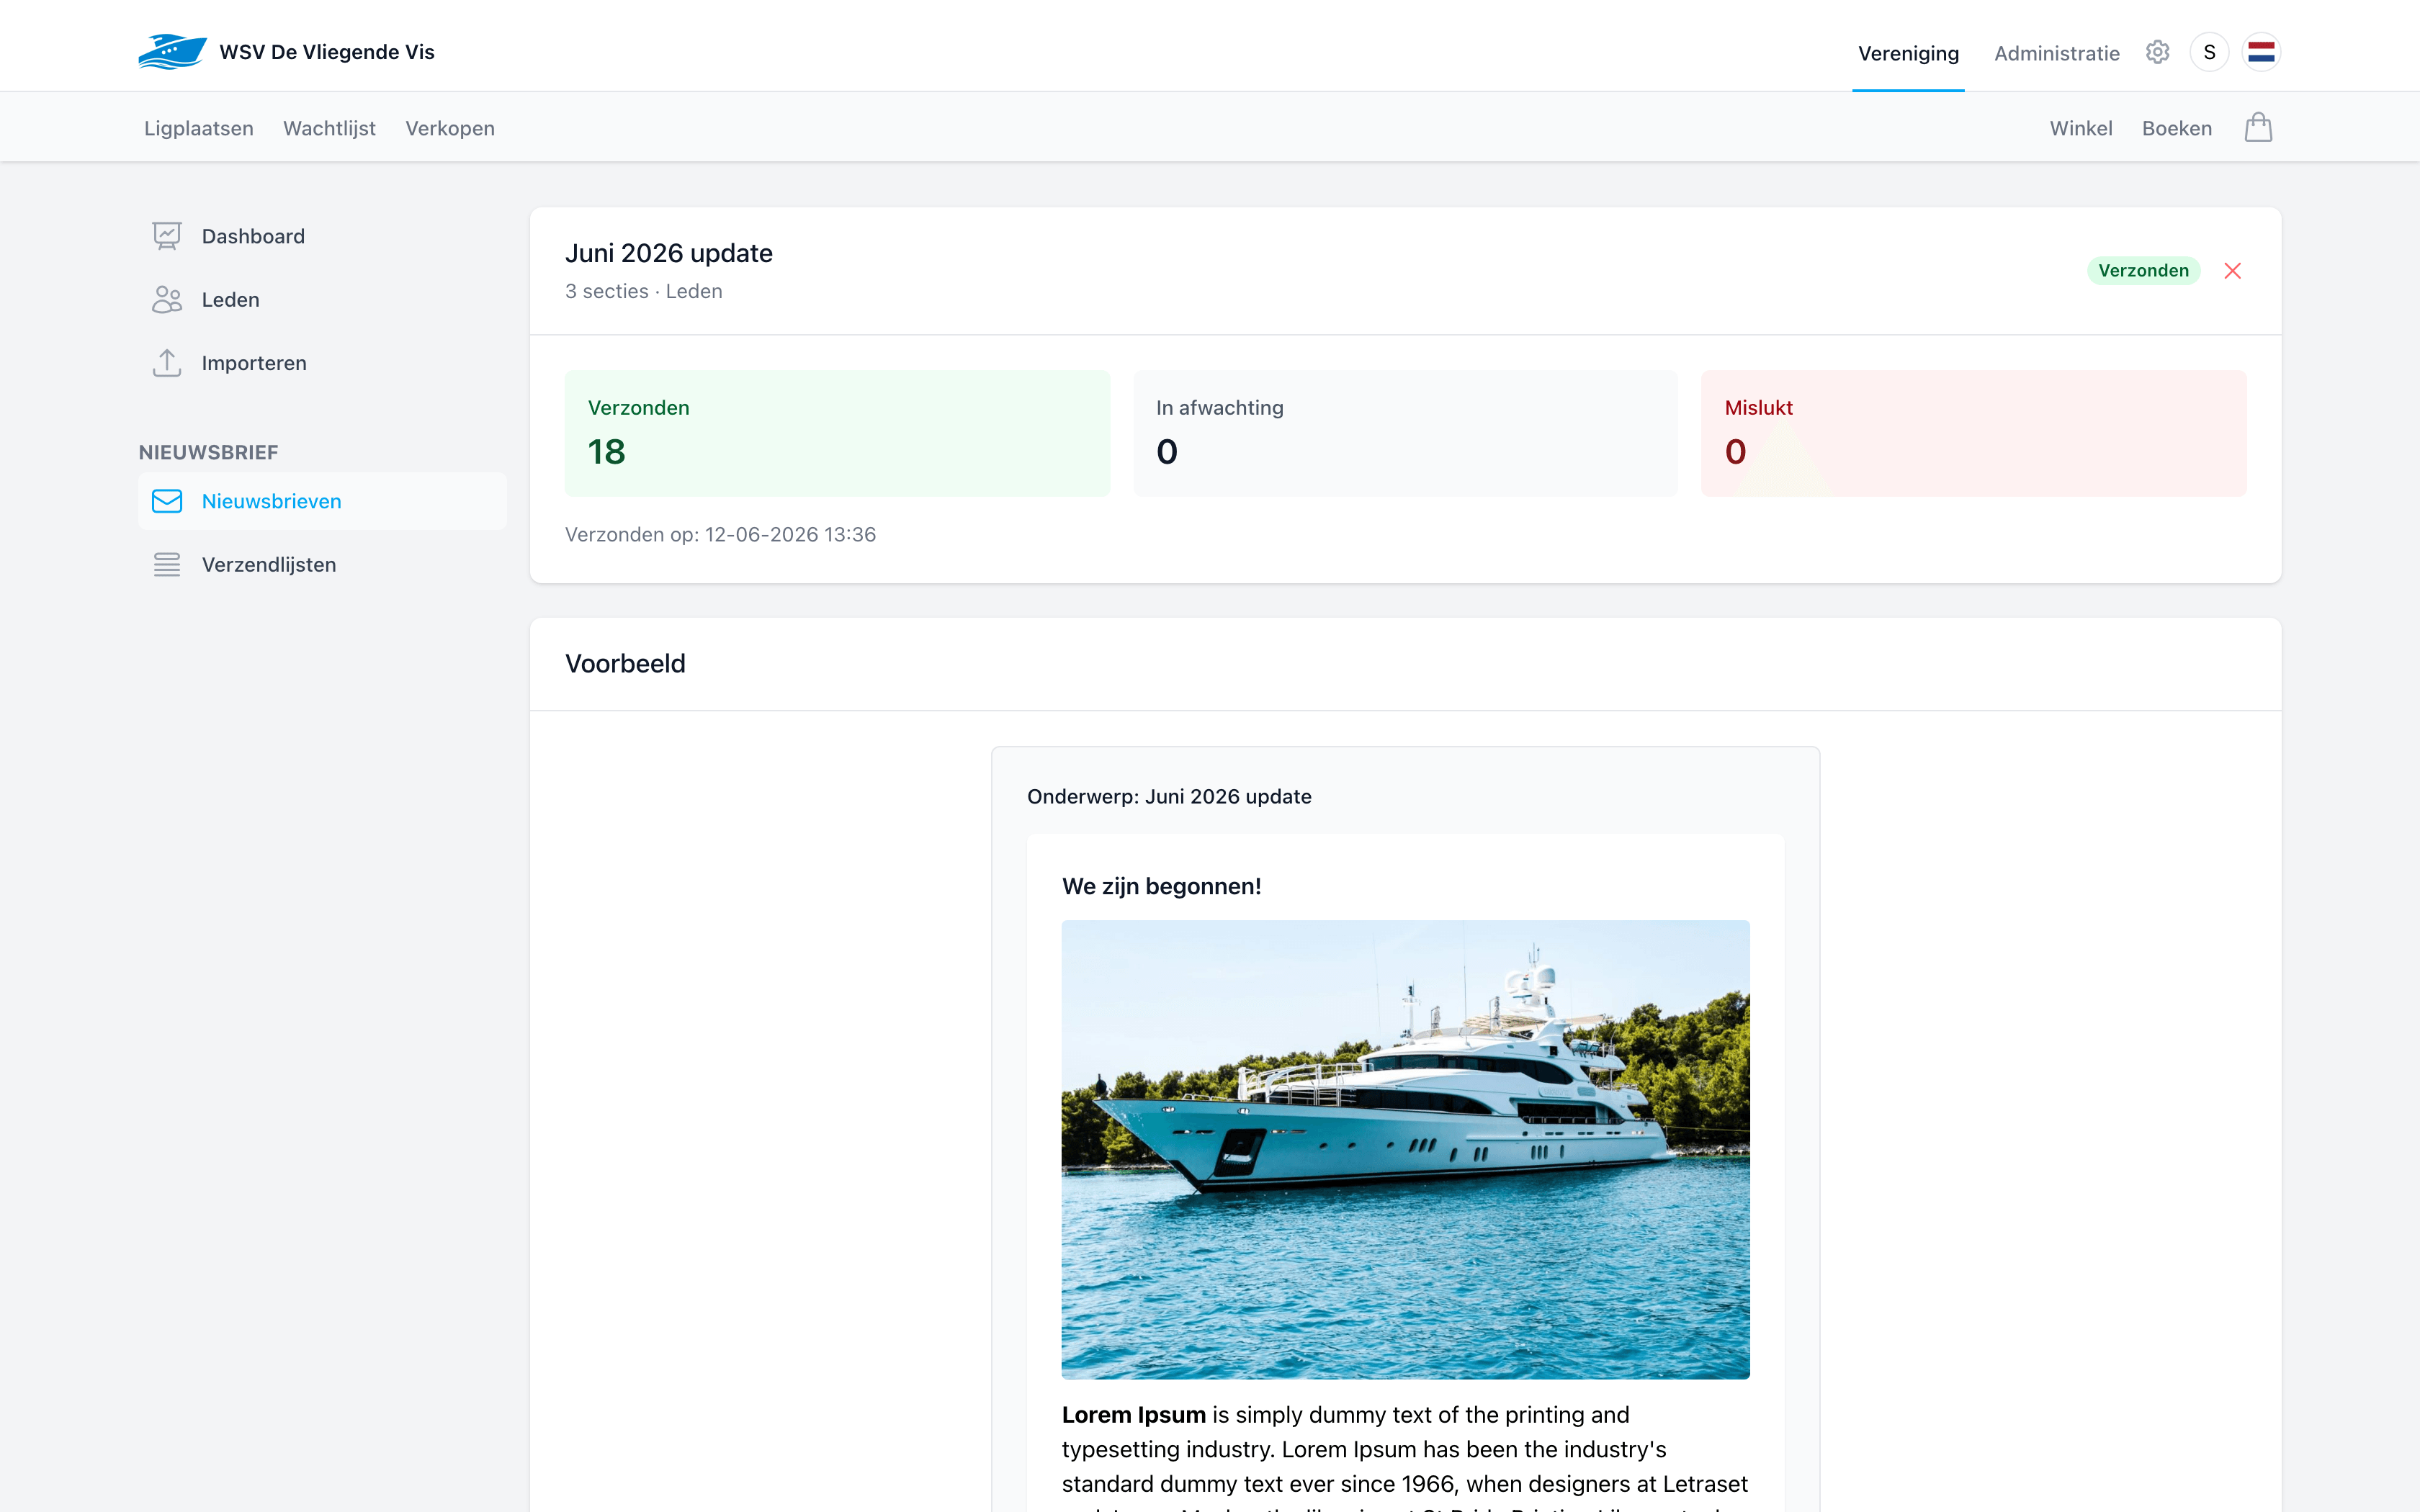Screen dimensions: 2420x1512
Task: Click the In afwachting 0 card
Action: pyautogui.click(x=1405, y=433)
